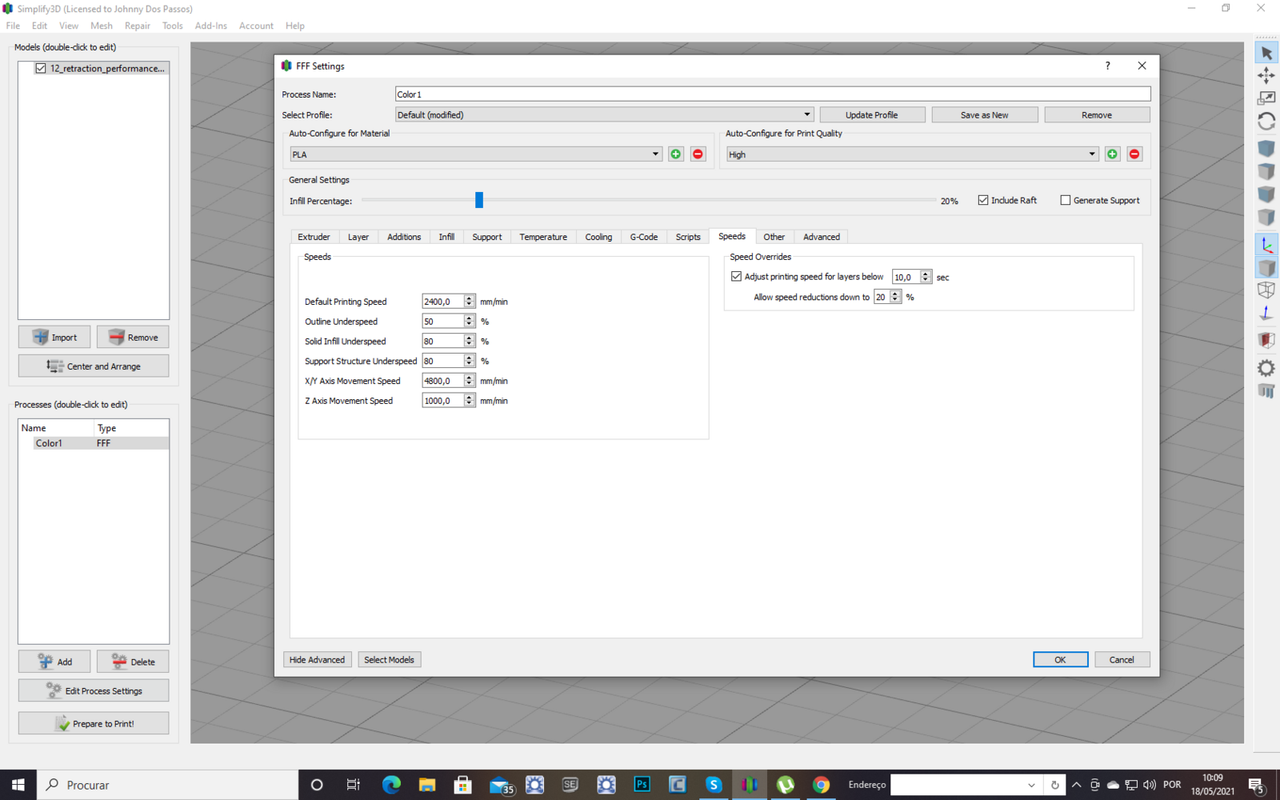
Task: Enable the Generate Support checkbox
Action: tap(1065, 200)
